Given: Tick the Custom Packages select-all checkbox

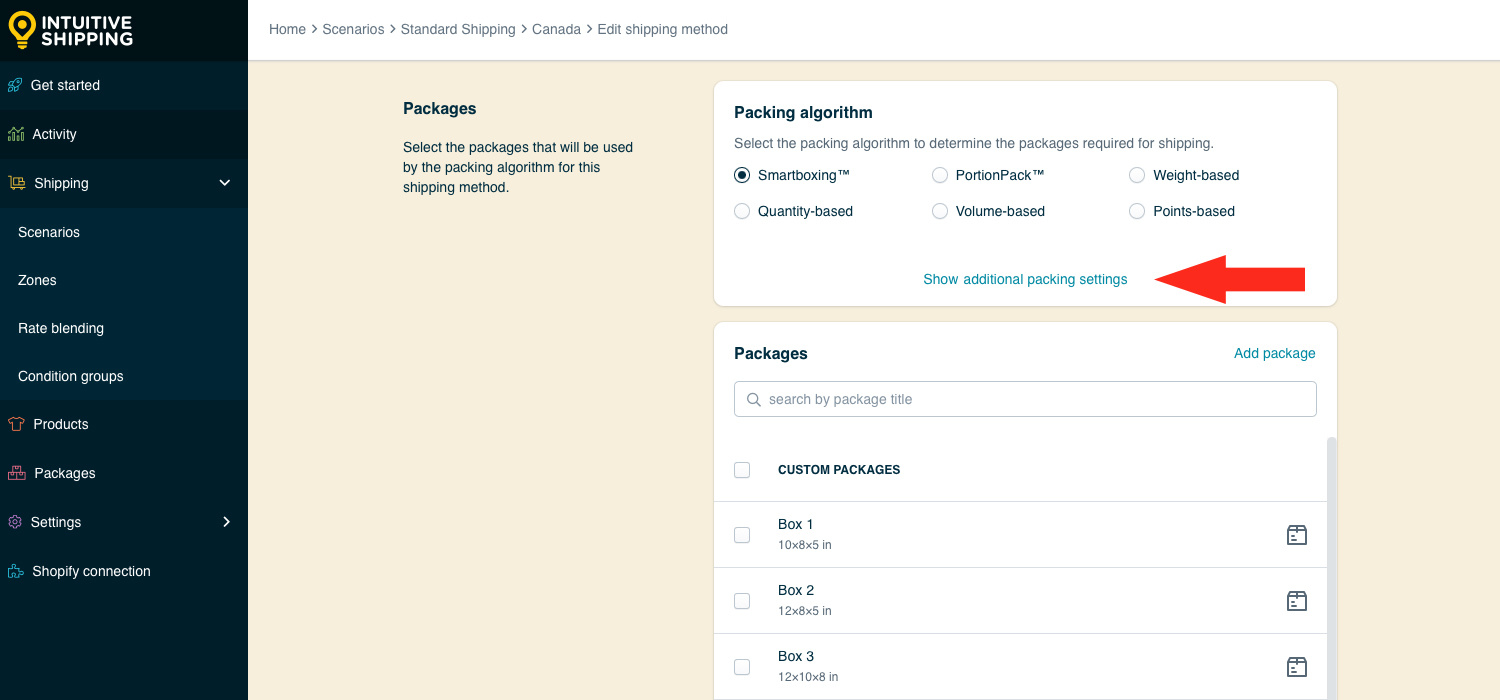Looking at the screenshot, I should tap(742, 470).
